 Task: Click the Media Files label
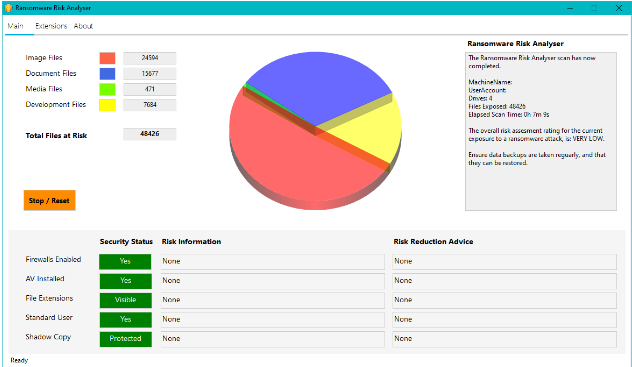pyautogui.click(x=44, y=89)
